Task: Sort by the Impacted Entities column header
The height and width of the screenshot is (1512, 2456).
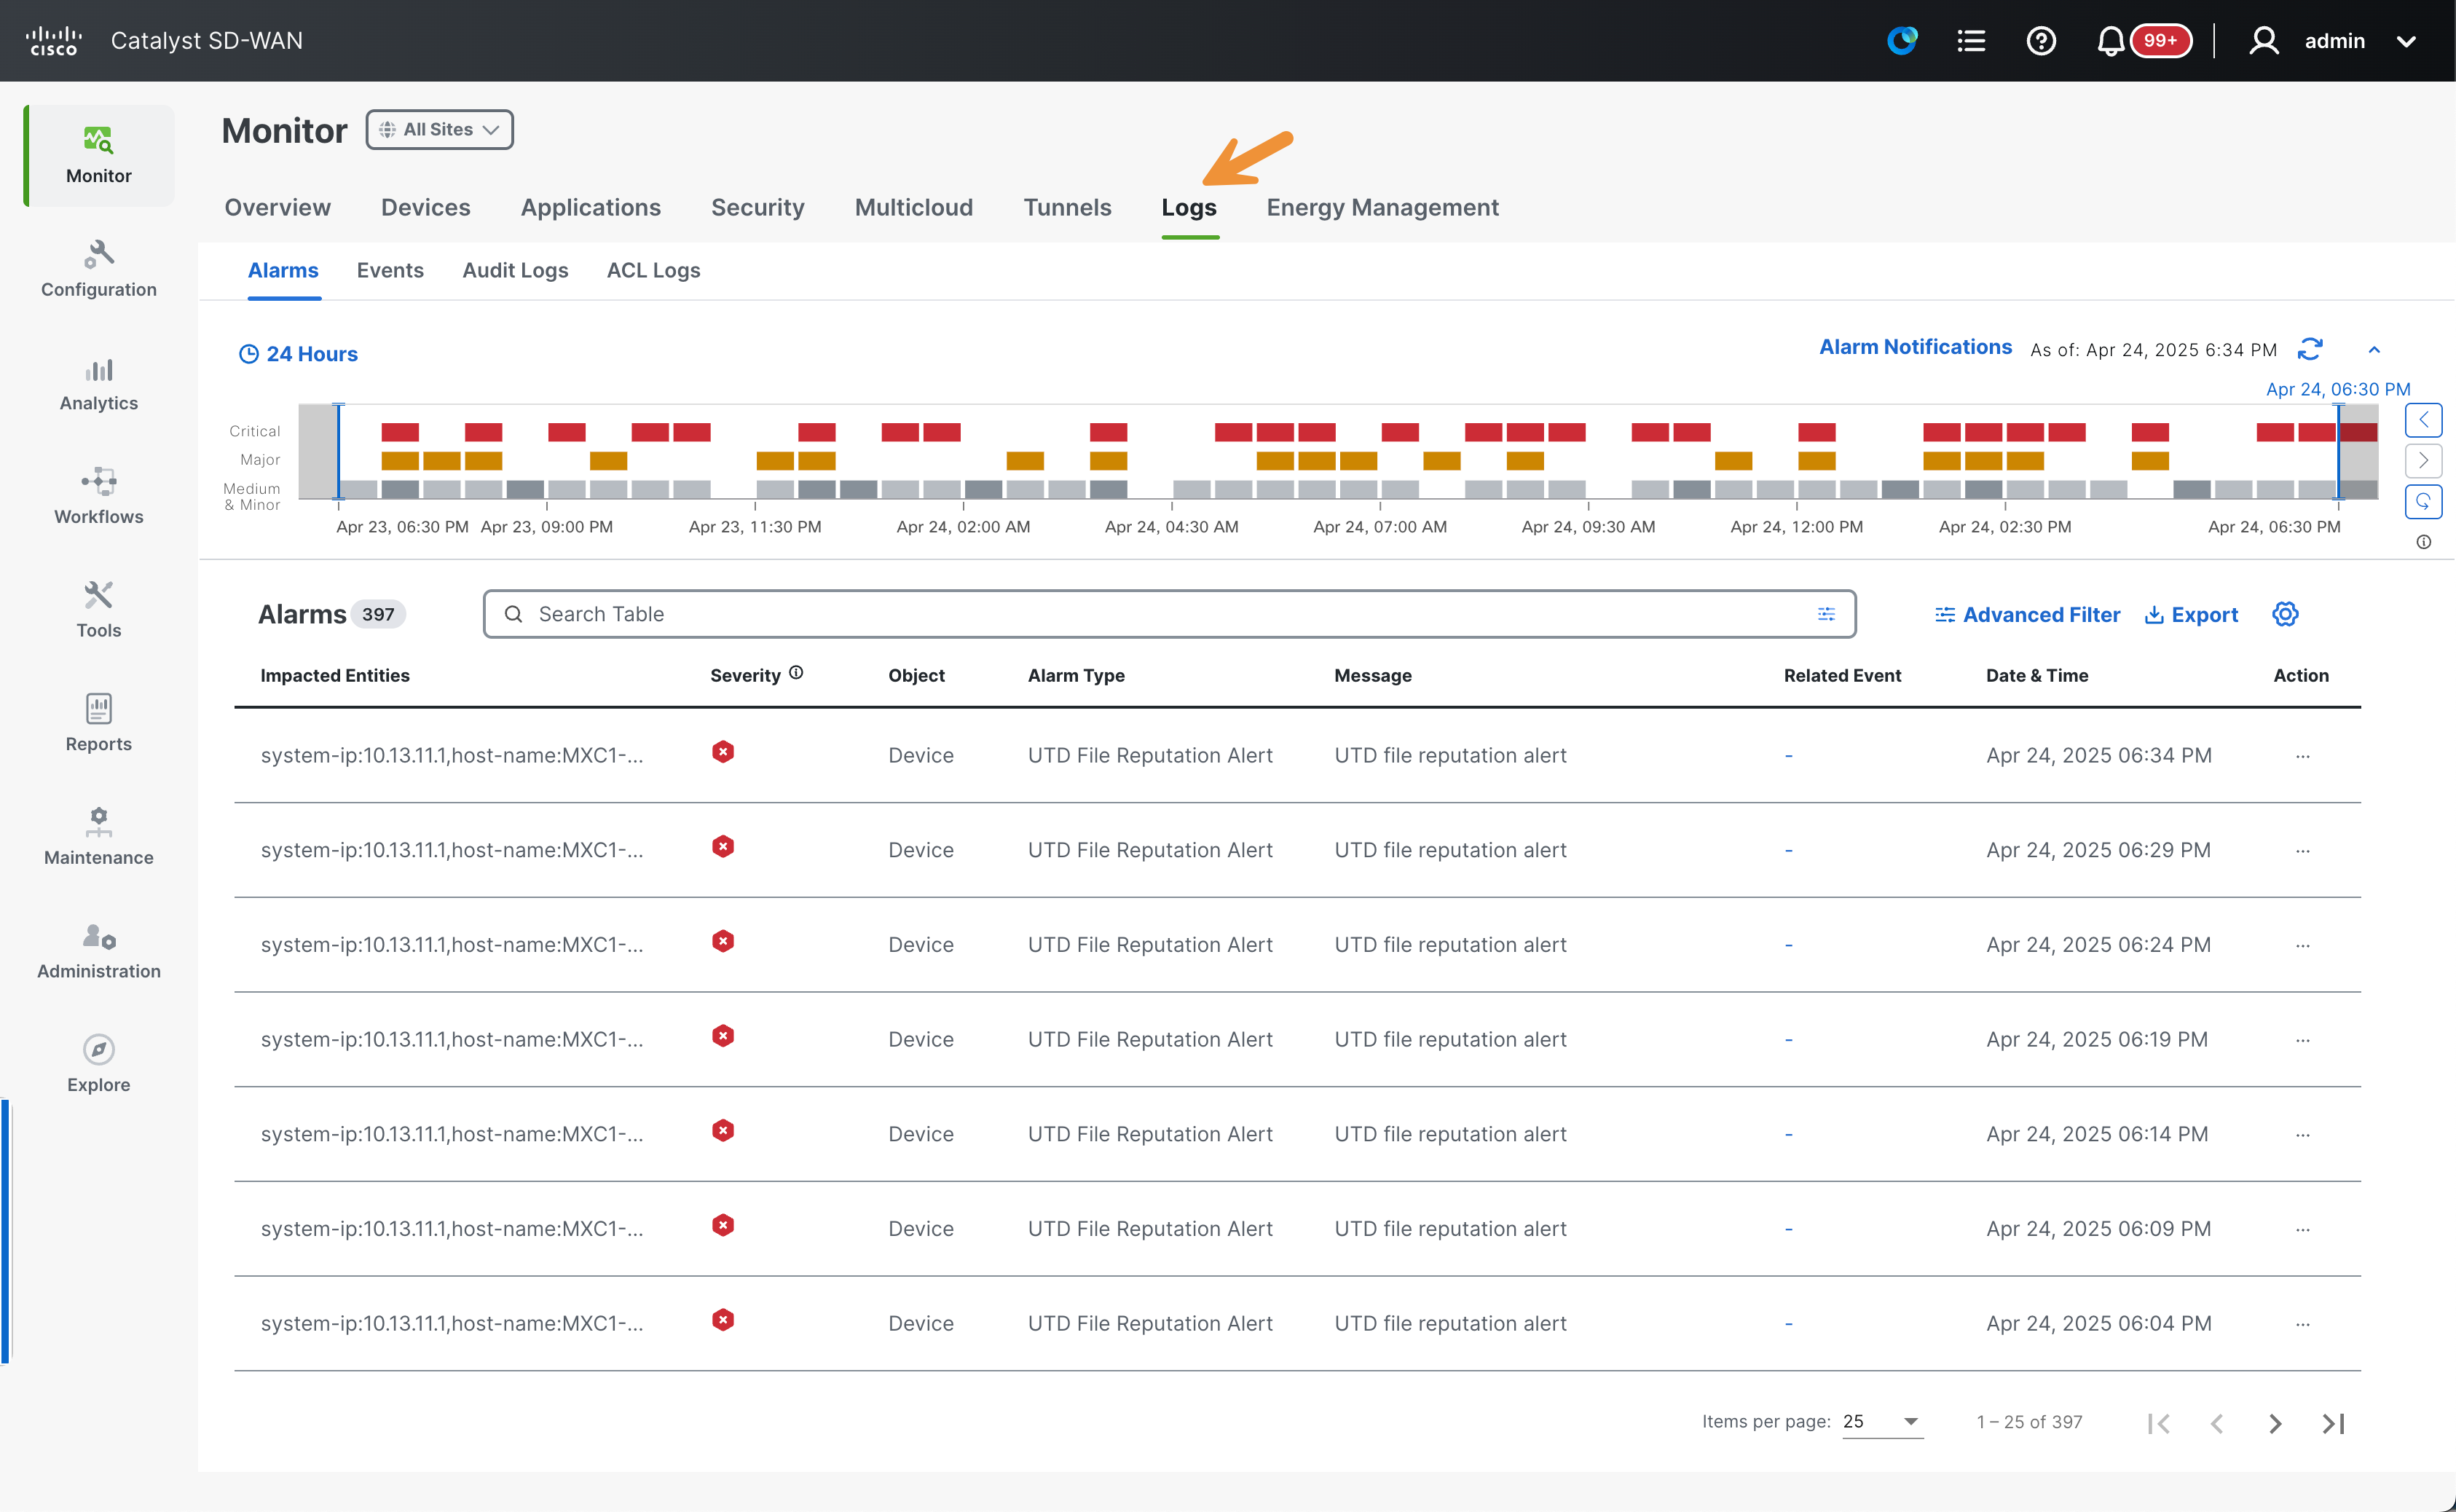Action: click(335, 675)
